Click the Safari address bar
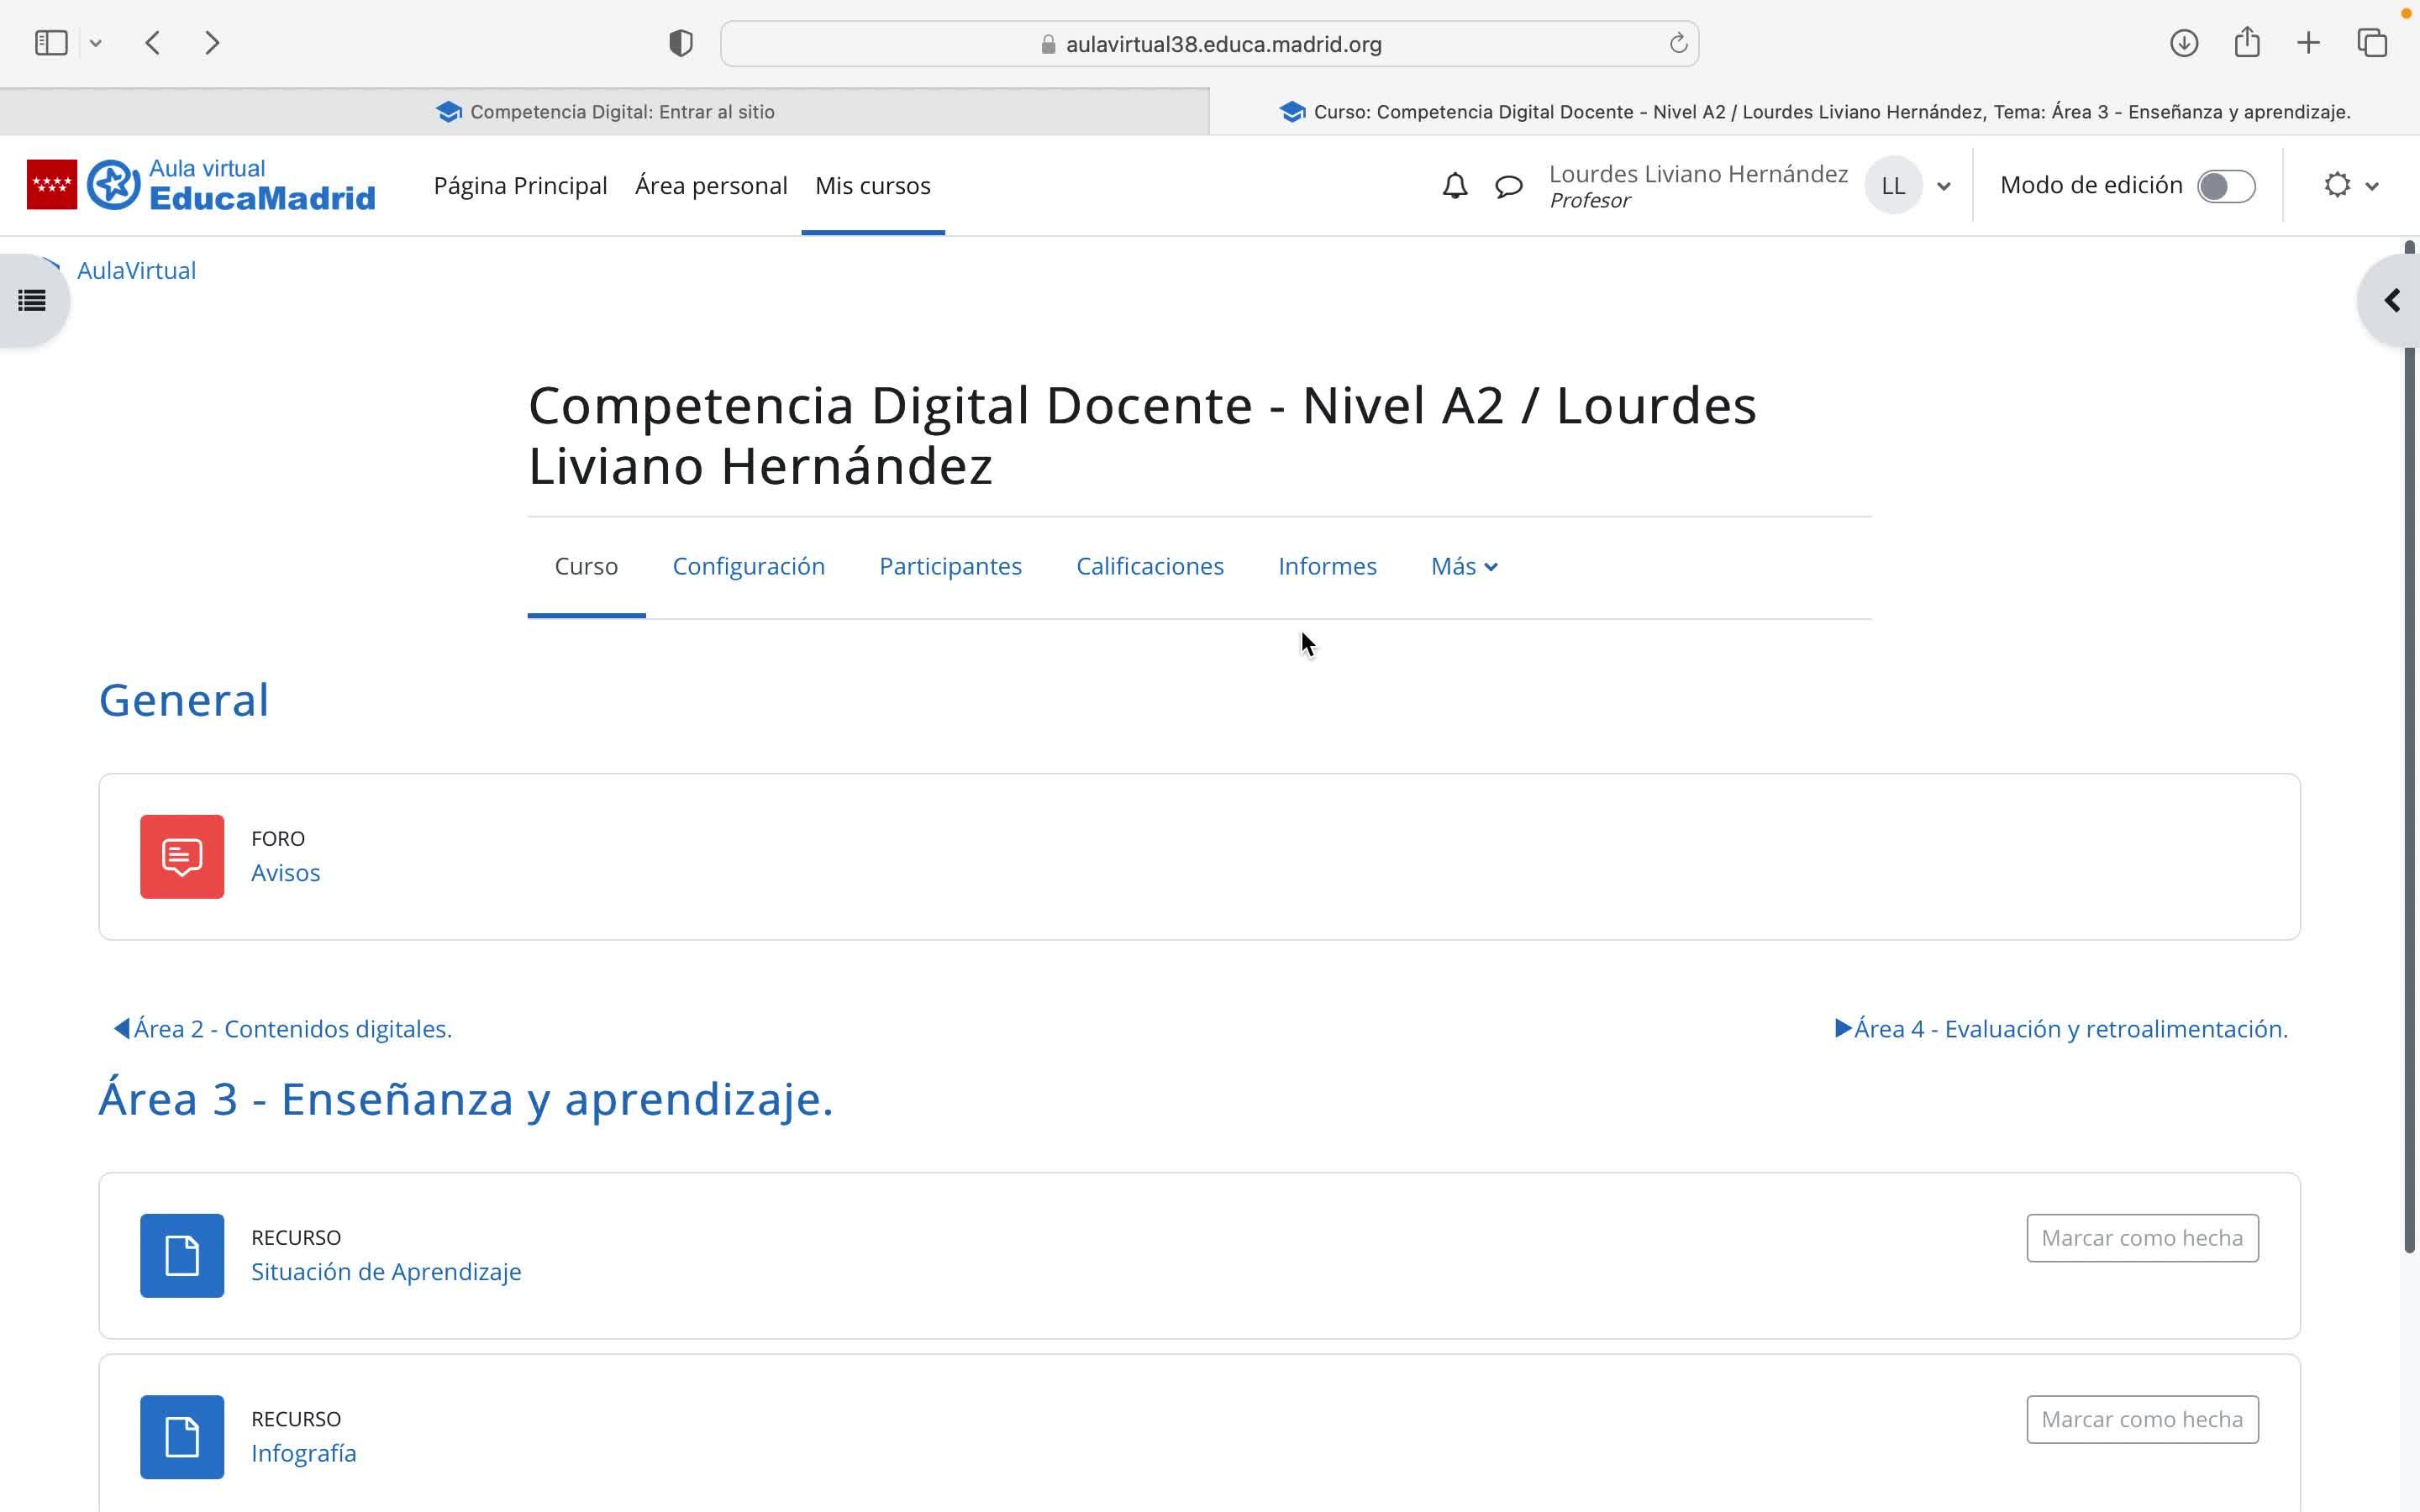2420x1512 pixels. click(x=1208, y=44)
